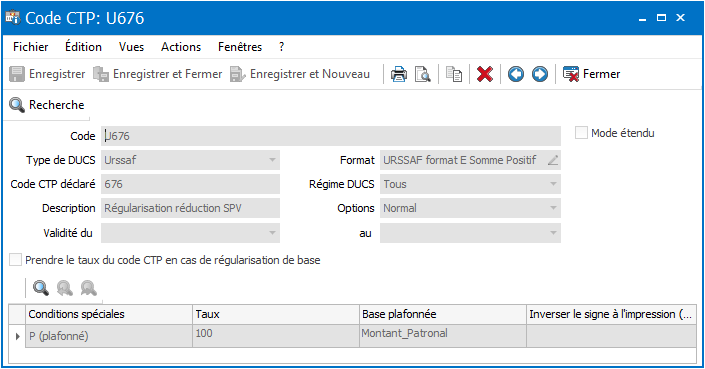Viewport: 705px width, 369px height.
Task: Open the Fenêtres menu
Action: pos(240,47)
